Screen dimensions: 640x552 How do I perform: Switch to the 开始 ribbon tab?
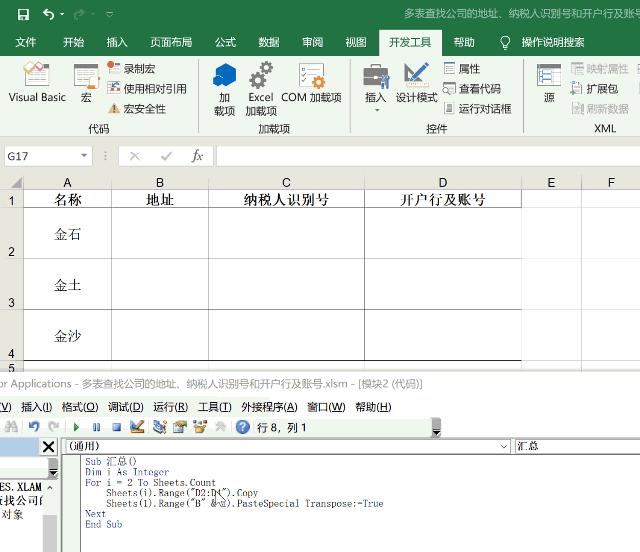pyautogui.click(x=73, y=42)
